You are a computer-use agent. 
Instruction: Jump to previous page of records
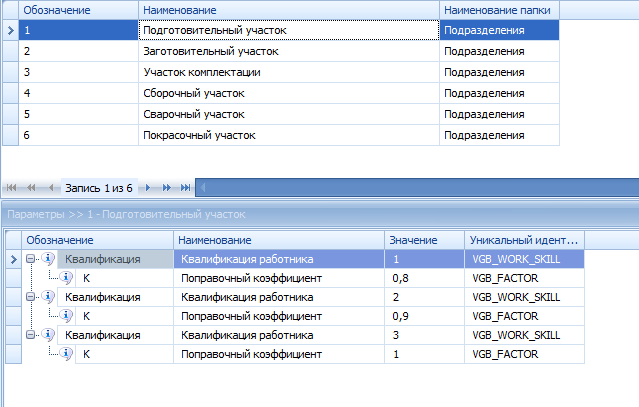(30, 188)
